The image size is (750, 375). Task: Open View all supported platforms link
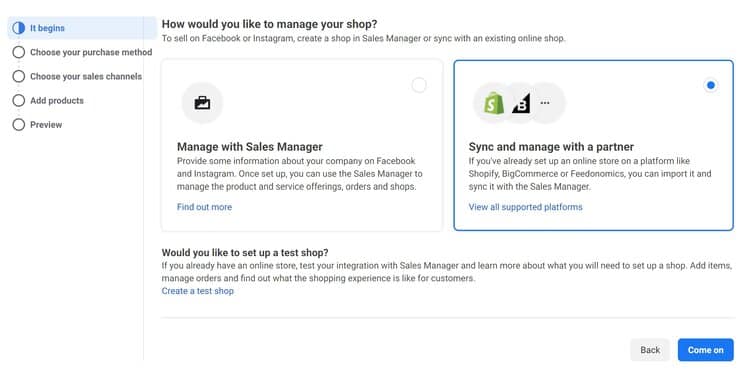526,207
